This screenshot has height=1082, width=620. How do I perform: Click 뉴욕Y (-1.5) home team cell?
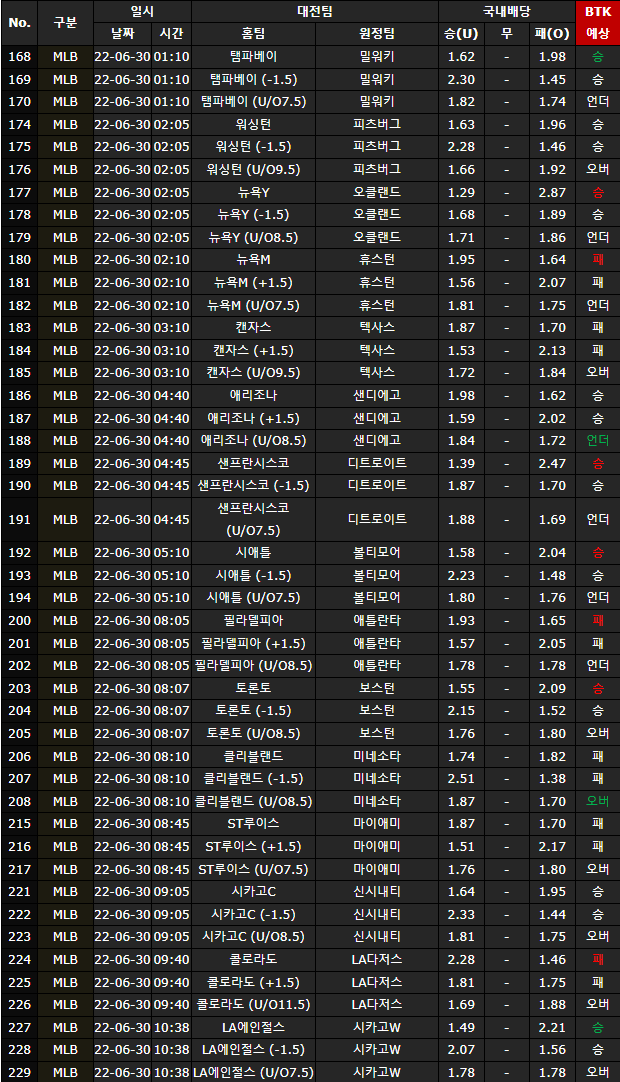pos(253,215)
